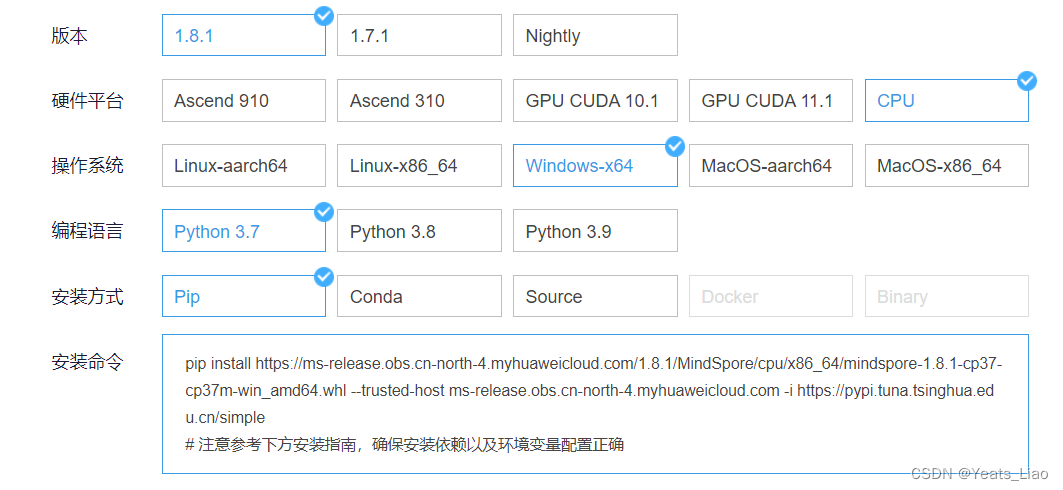Select version 1.7.1 option
This screenshot has height=490, width=1063.
420,35
